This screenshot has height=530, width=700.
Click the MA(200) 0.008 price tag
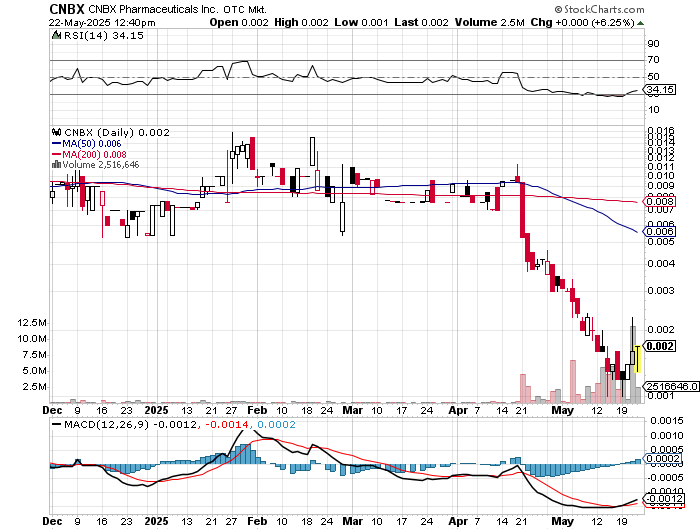[659, 202]
